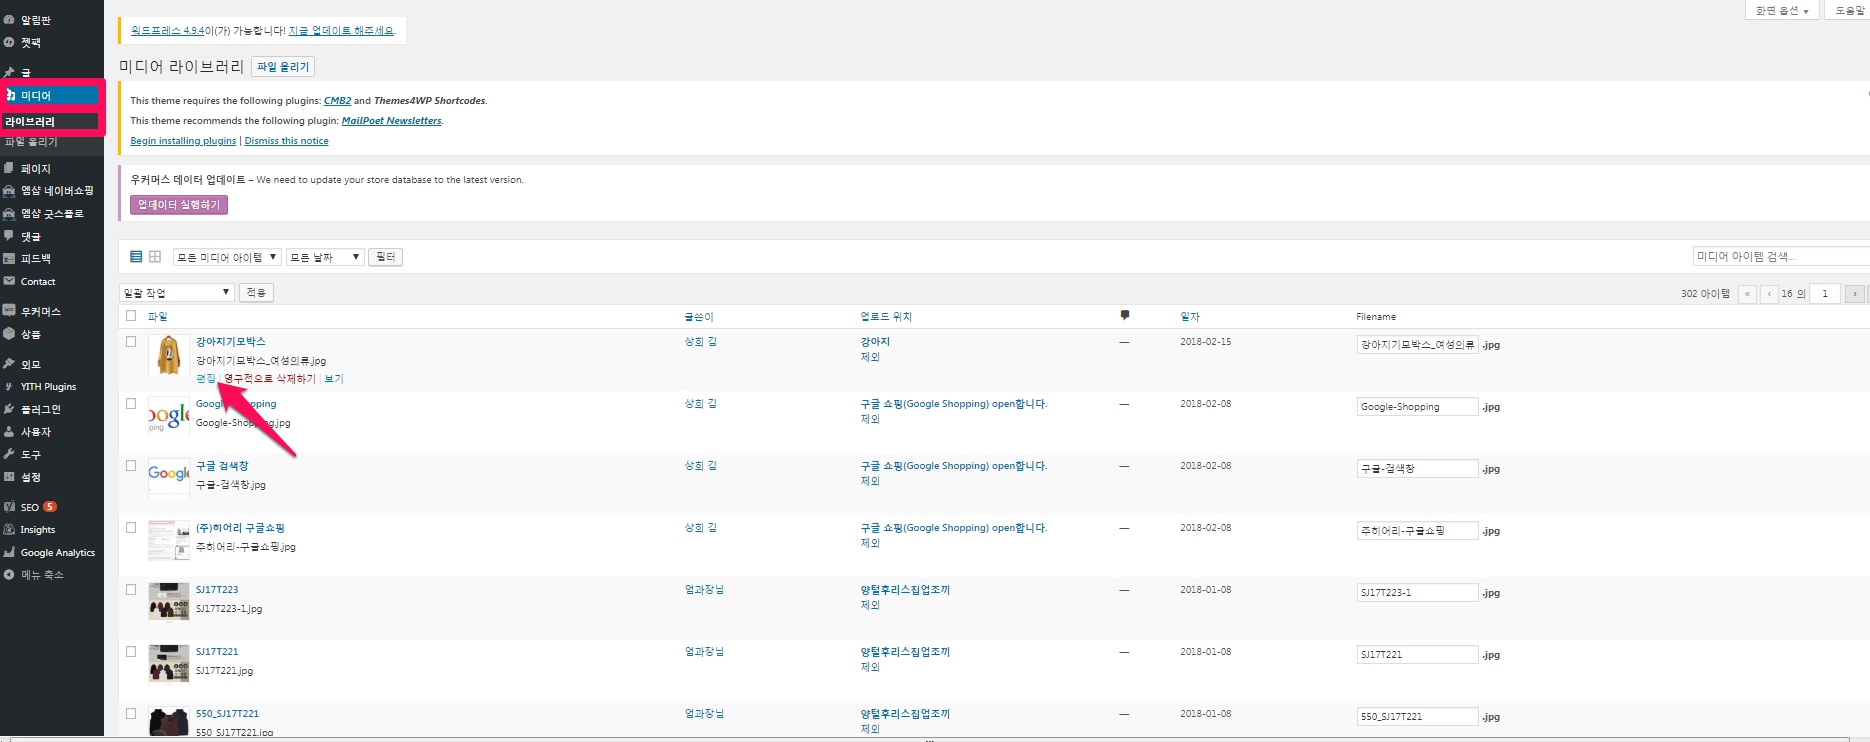The width and height of the screenshot is (1870, 742).
Task: Switch to grid view icon
Action: click(x=155, y=257)
